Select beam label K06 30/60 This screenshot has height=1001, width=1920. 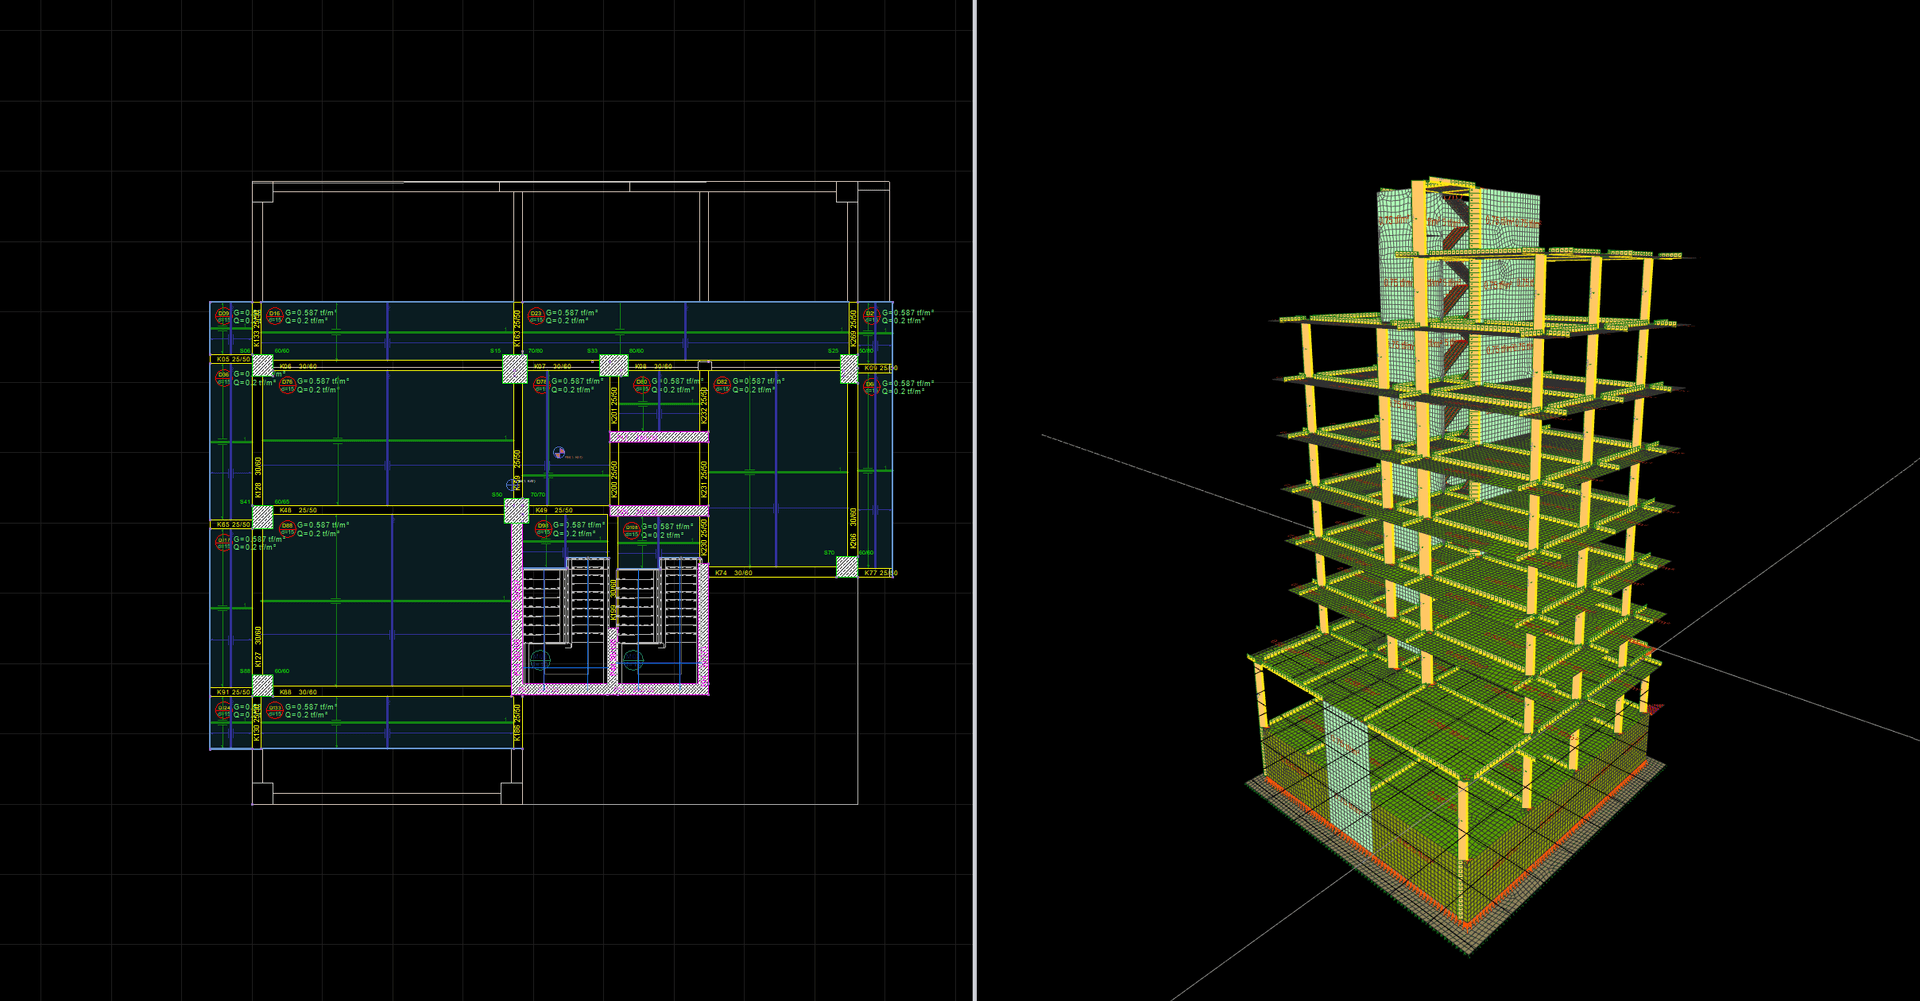[299, 367]
